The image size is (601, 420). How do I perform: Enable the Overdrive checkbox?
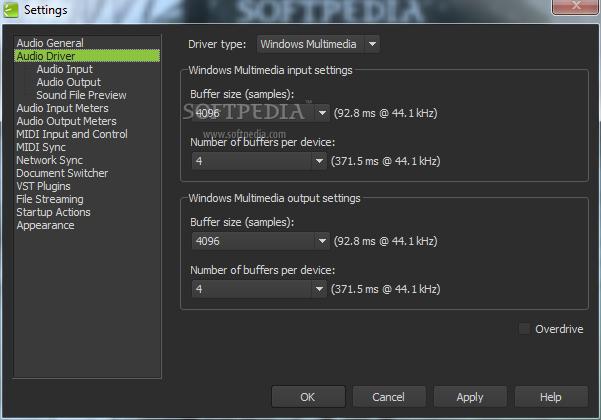pyautogui.click(x=524, y=329)
